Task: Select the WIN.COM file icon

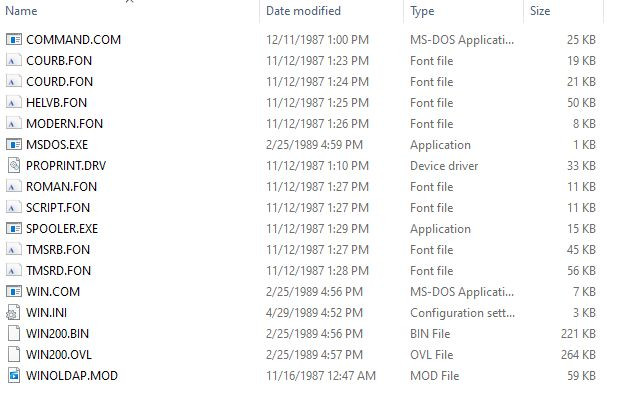Action: (13, 292)
